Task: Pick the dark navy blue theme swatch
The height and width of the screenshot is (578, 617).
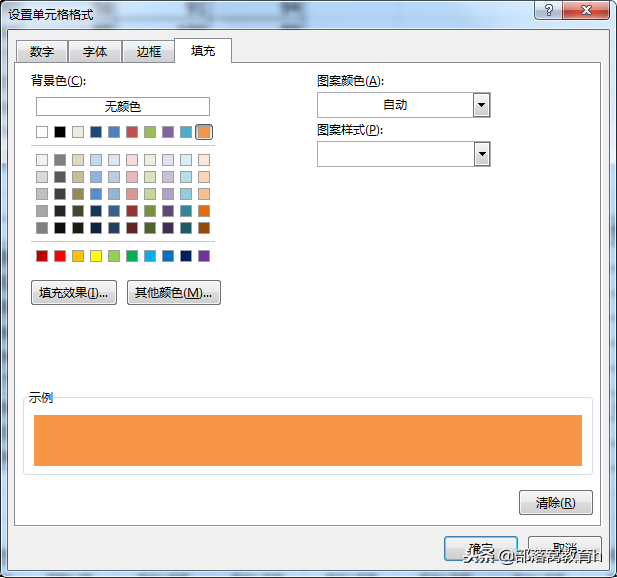Action: click(x=96, y=132)
